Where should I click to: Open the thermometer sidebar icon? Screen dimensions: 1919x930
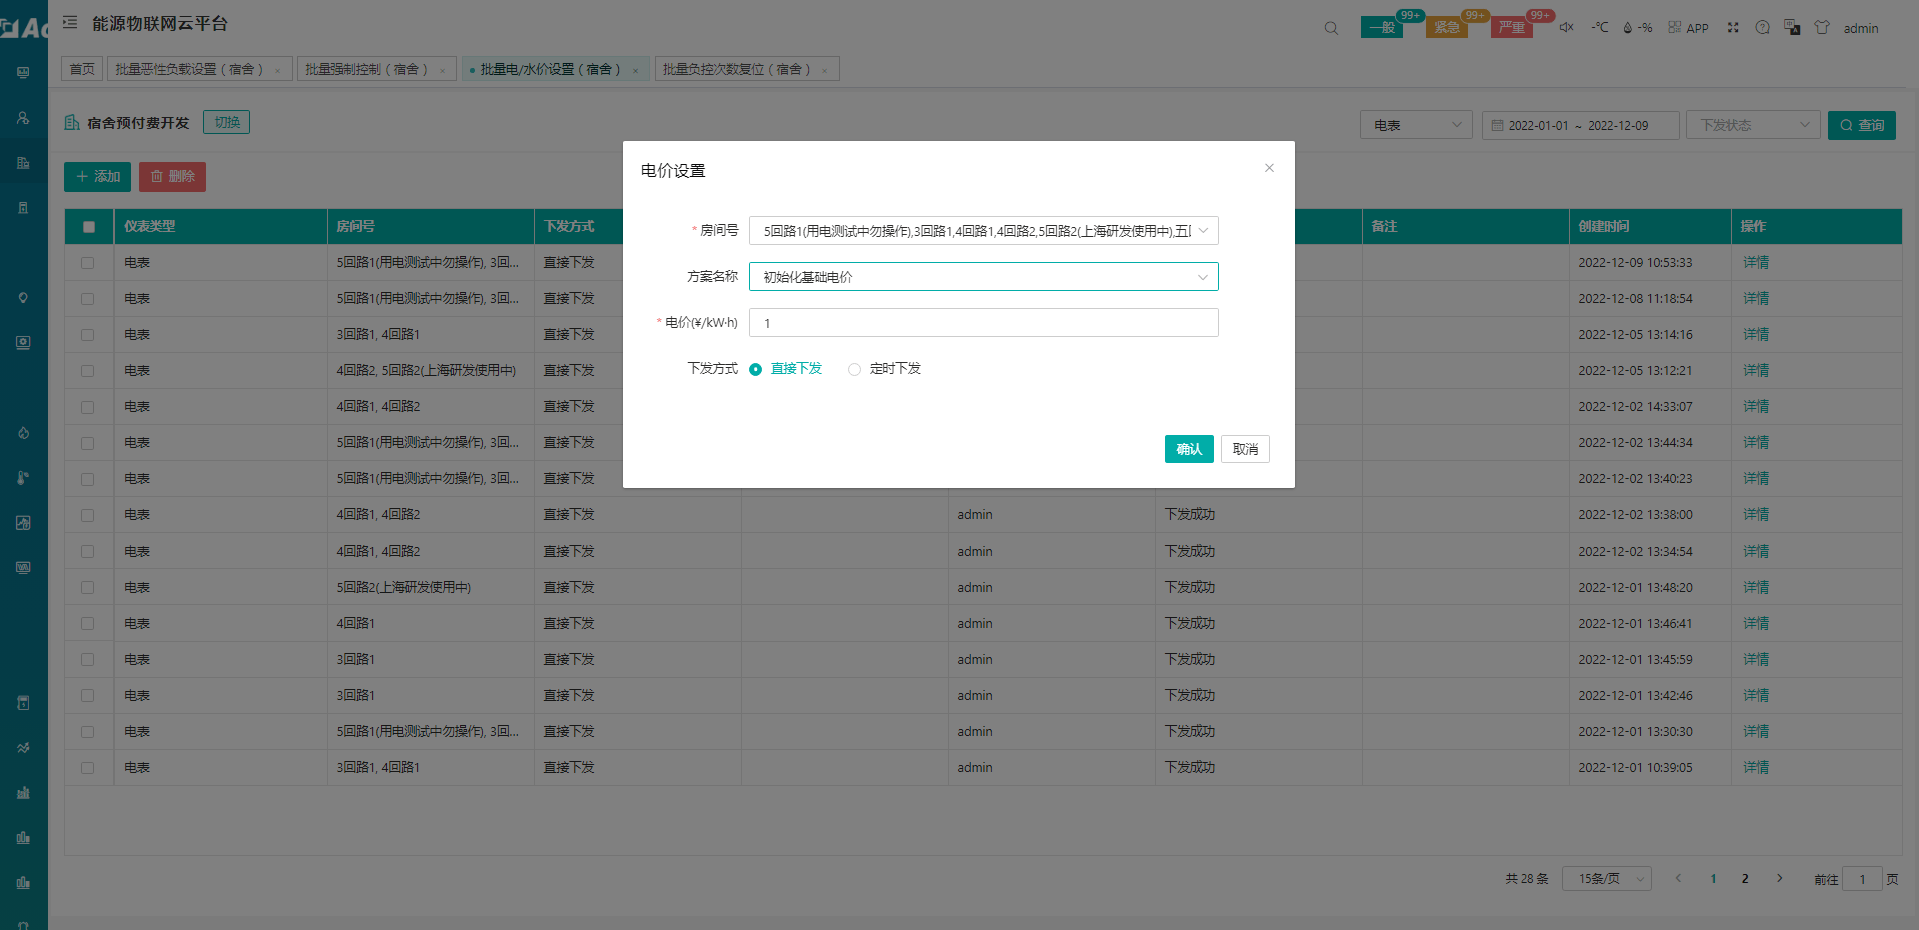click(23, 478)
